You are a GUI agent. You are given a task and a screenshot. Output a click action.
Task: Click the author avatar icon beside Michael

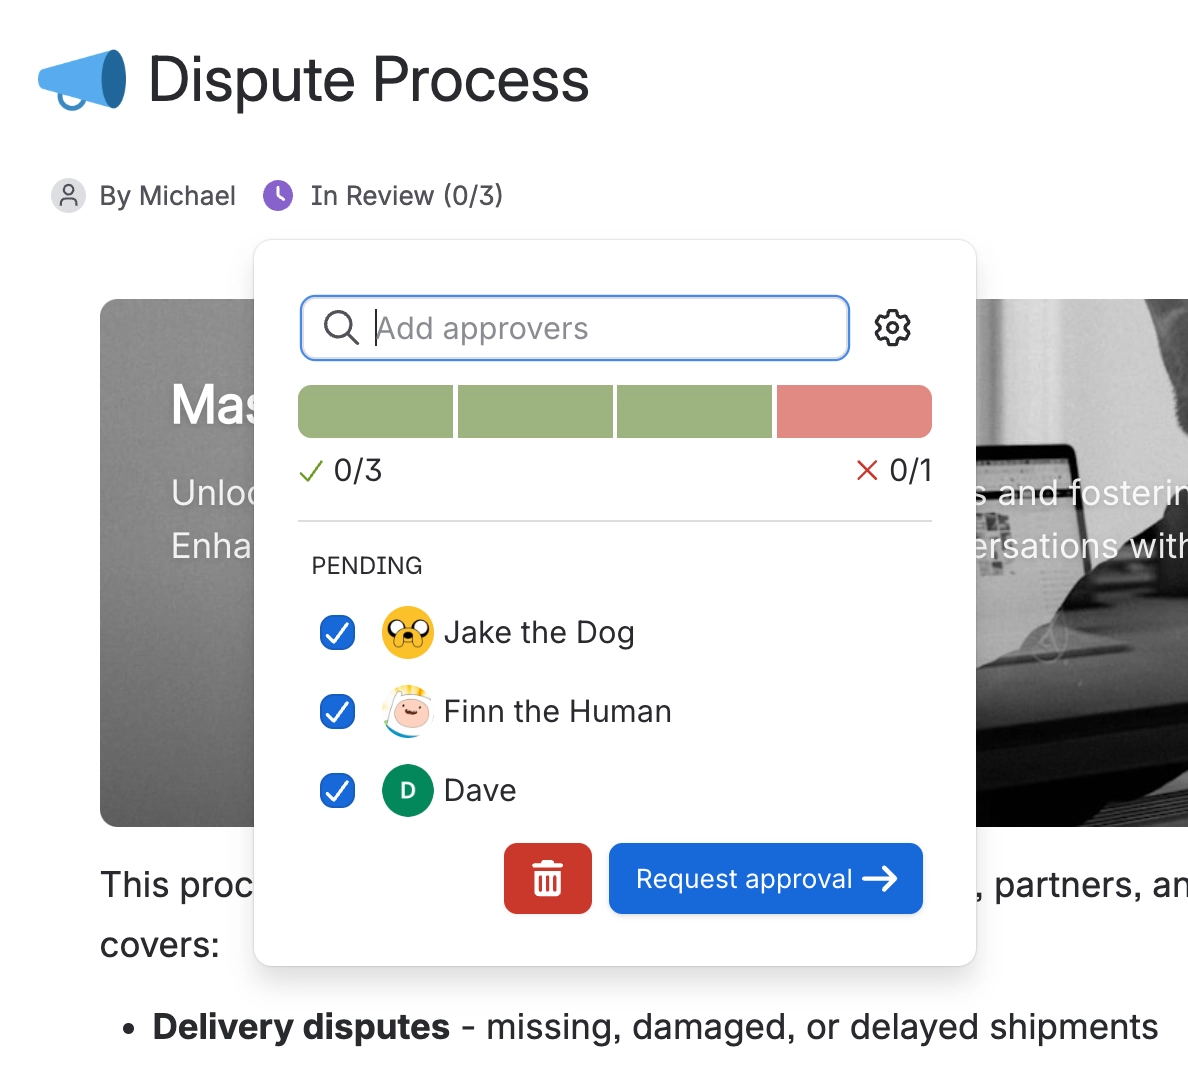pos(68,195)
